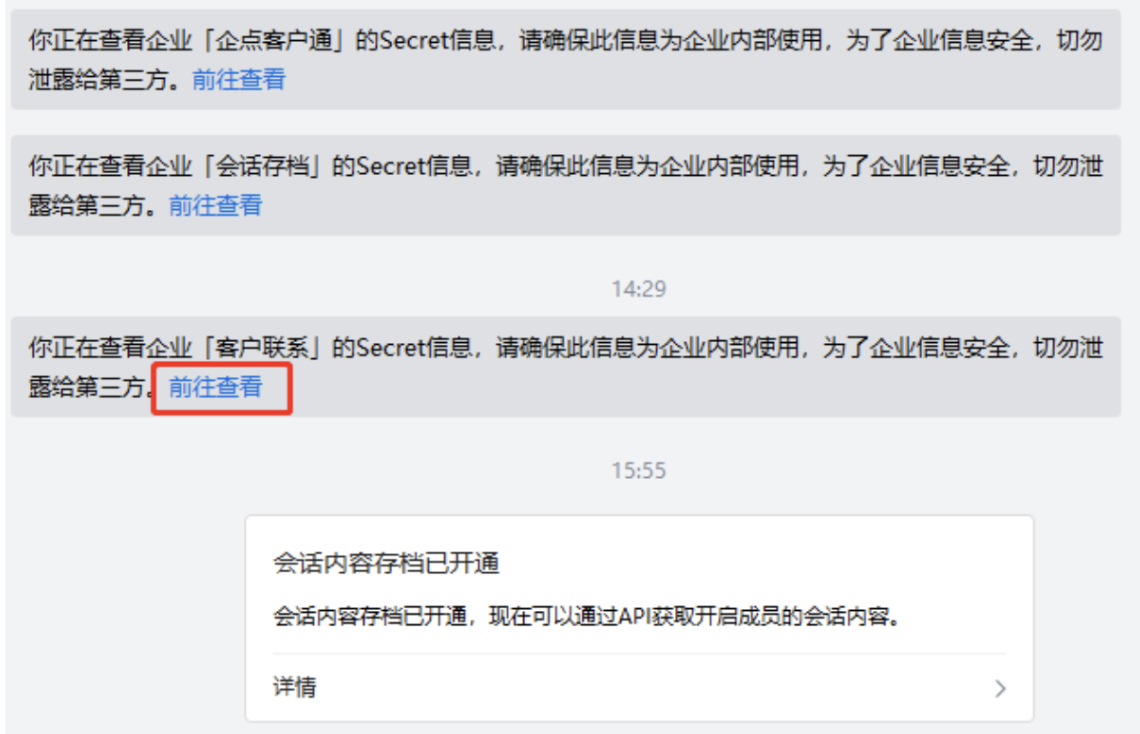Click 露给第三方 text beside the red-boxed link

(87, 387)
